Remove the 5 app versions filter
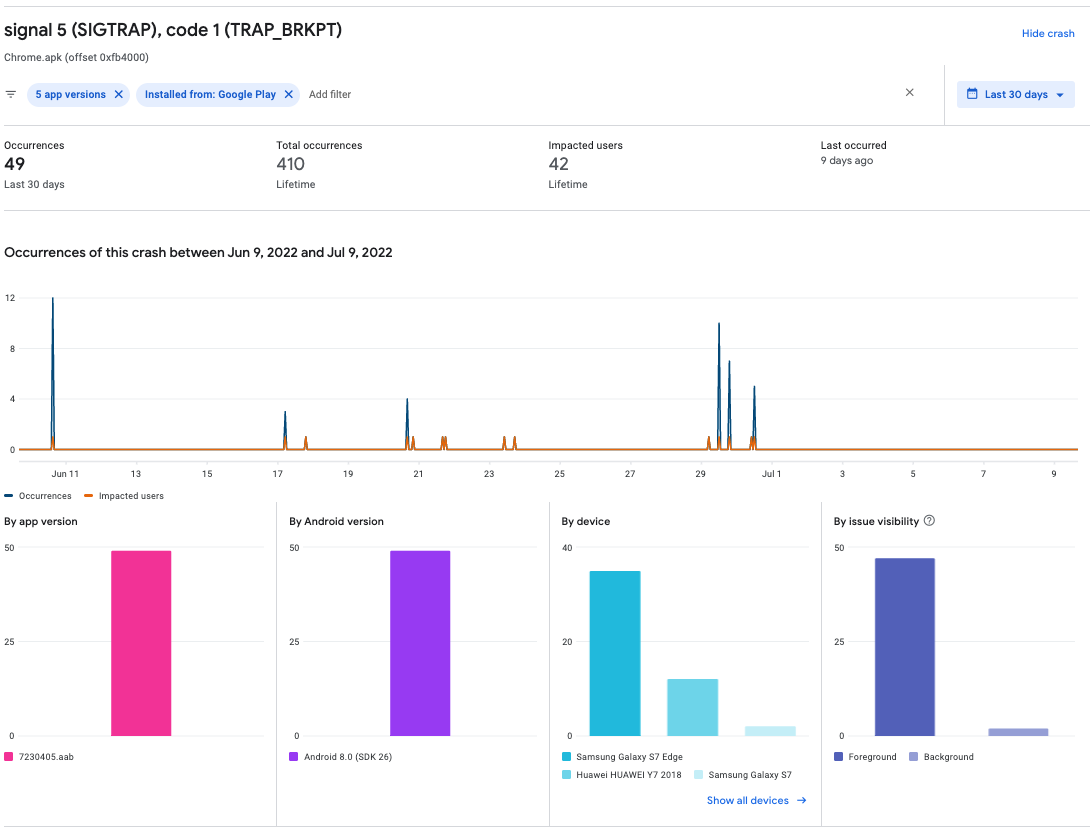The width and height of the screenshot is (1090, 829). click(119, 95)
